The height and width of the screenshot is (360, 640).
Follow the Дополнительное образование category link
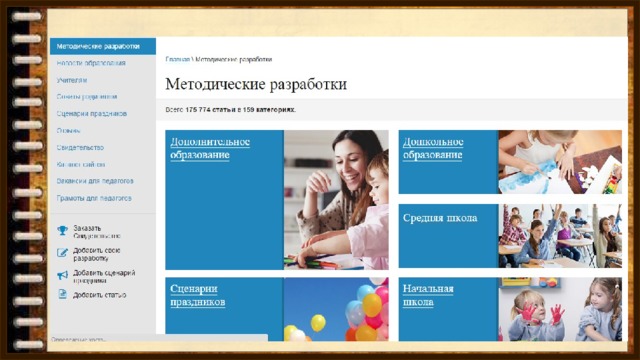click(210, 148)
